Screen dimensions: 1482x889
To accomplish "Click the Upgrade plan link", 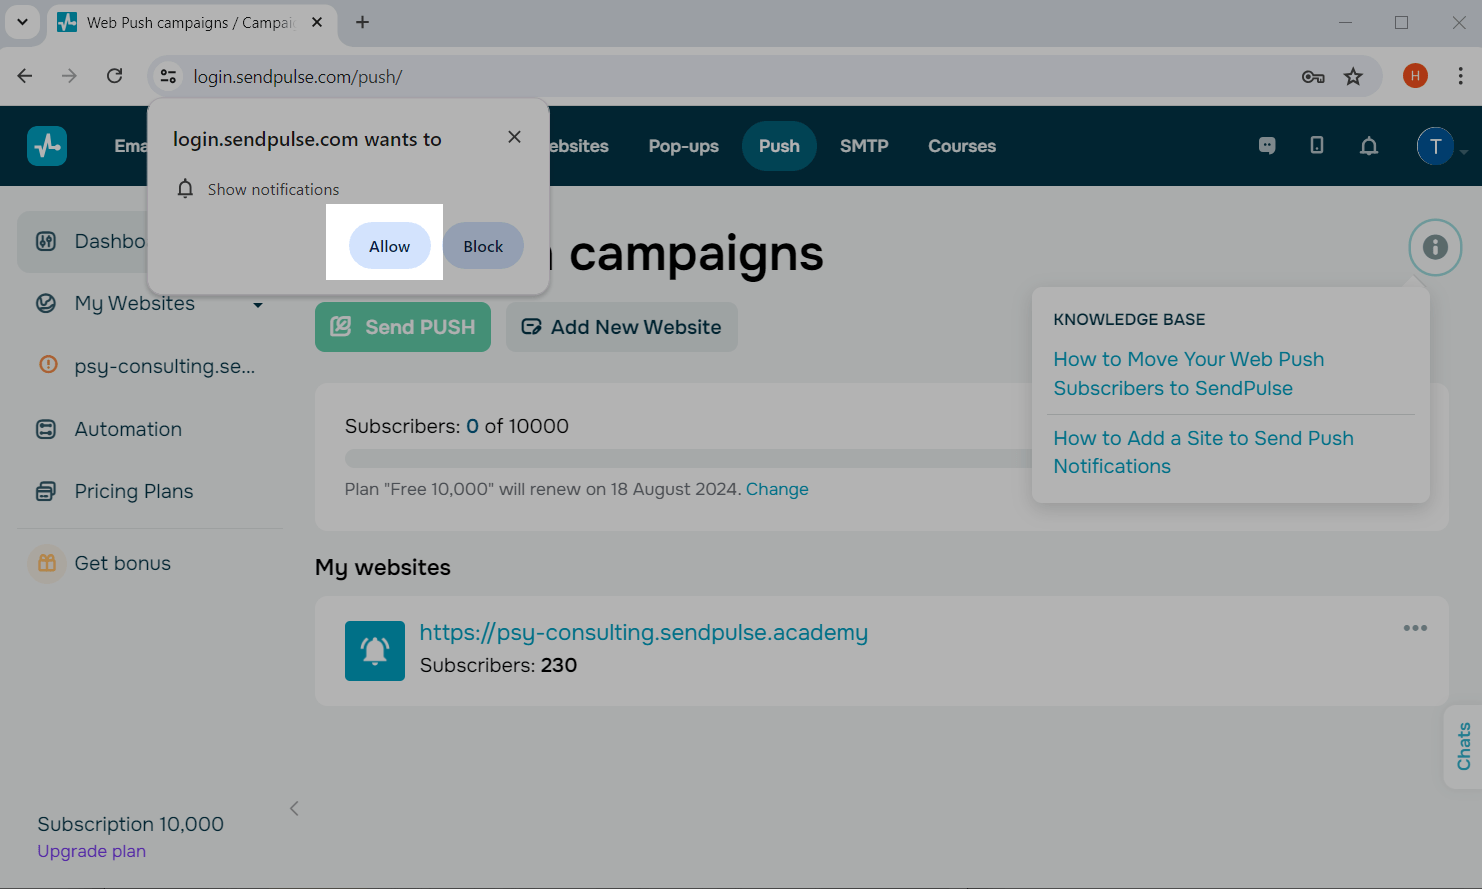I will point(92,851).
